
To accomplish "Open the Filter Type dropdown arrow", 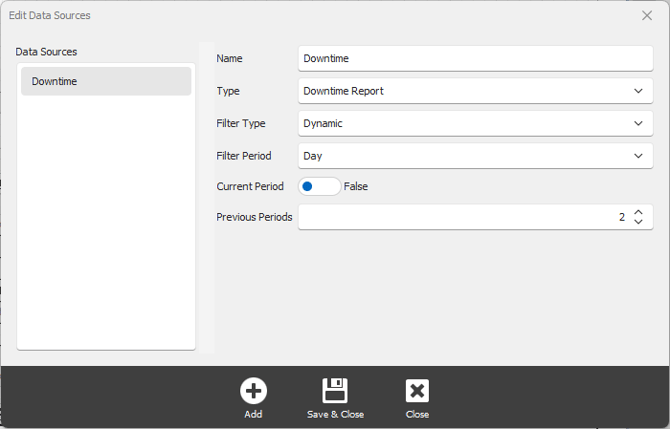I will pyautogui.click(x=638, y=124).
